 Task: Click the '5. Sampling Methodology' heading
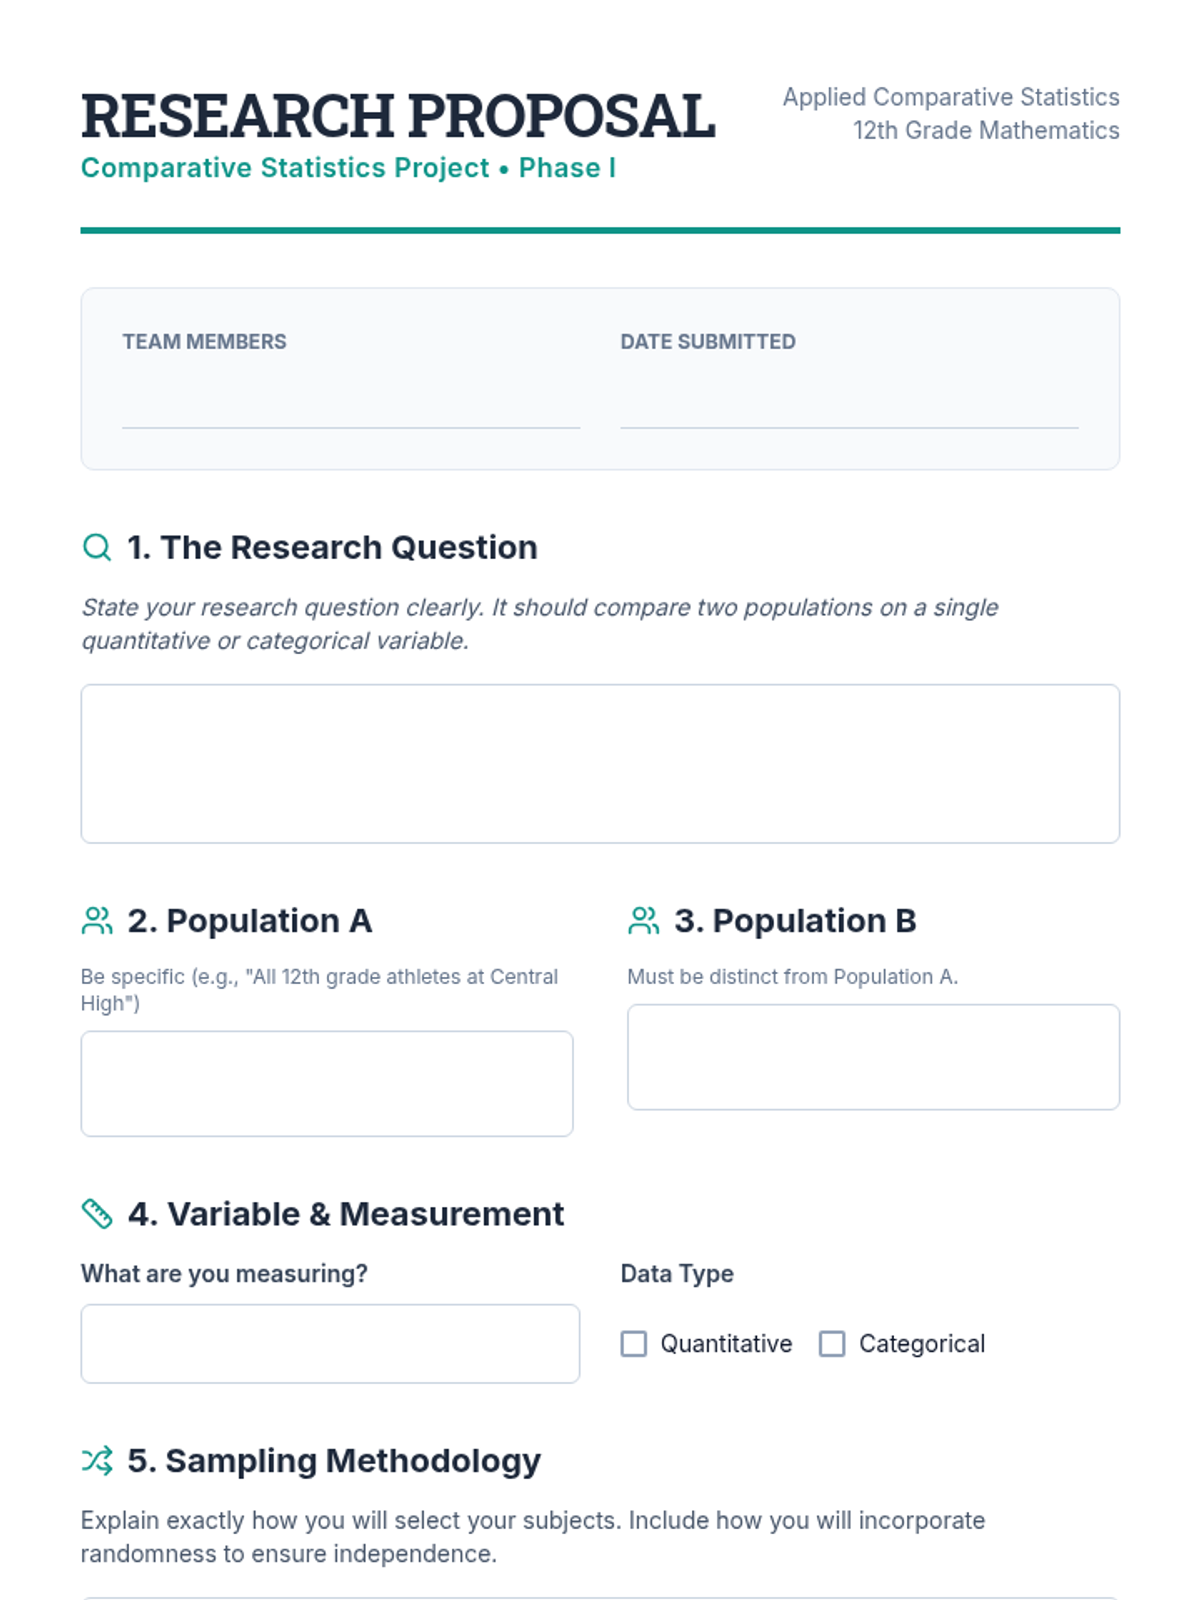[334, 1461]
